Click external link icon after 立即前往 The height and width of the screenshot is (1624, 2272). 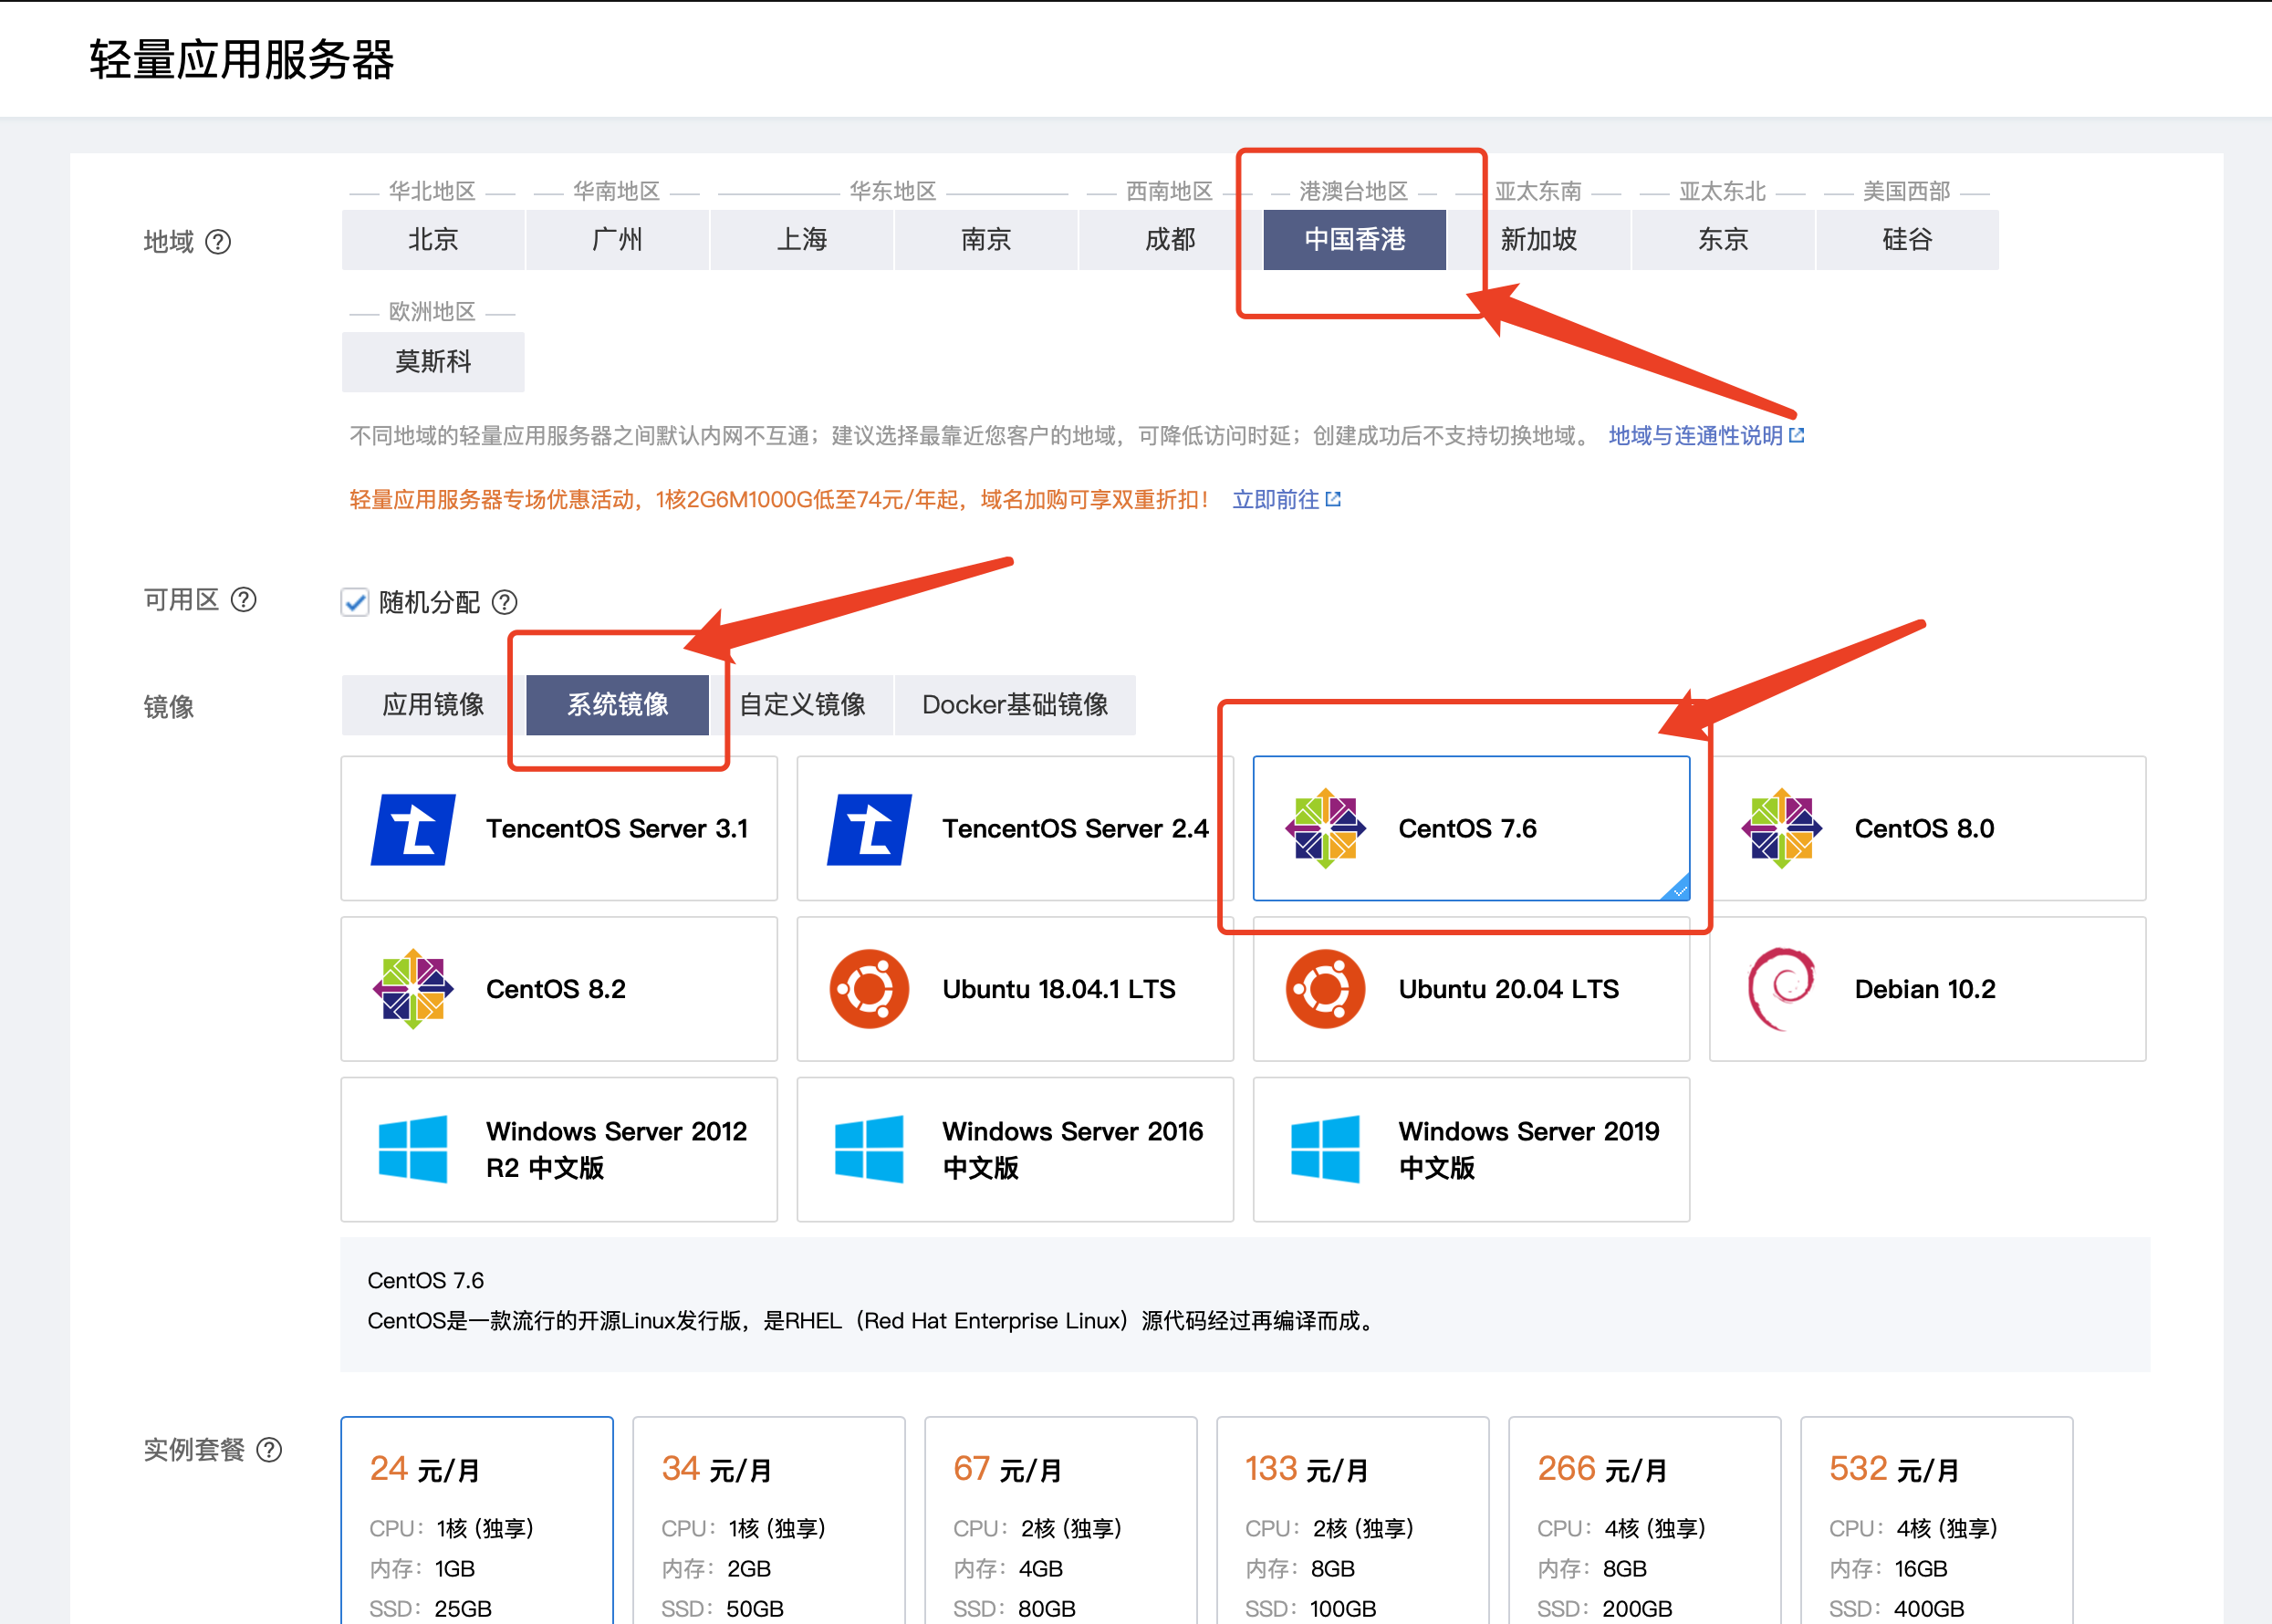click(1333, 499)
